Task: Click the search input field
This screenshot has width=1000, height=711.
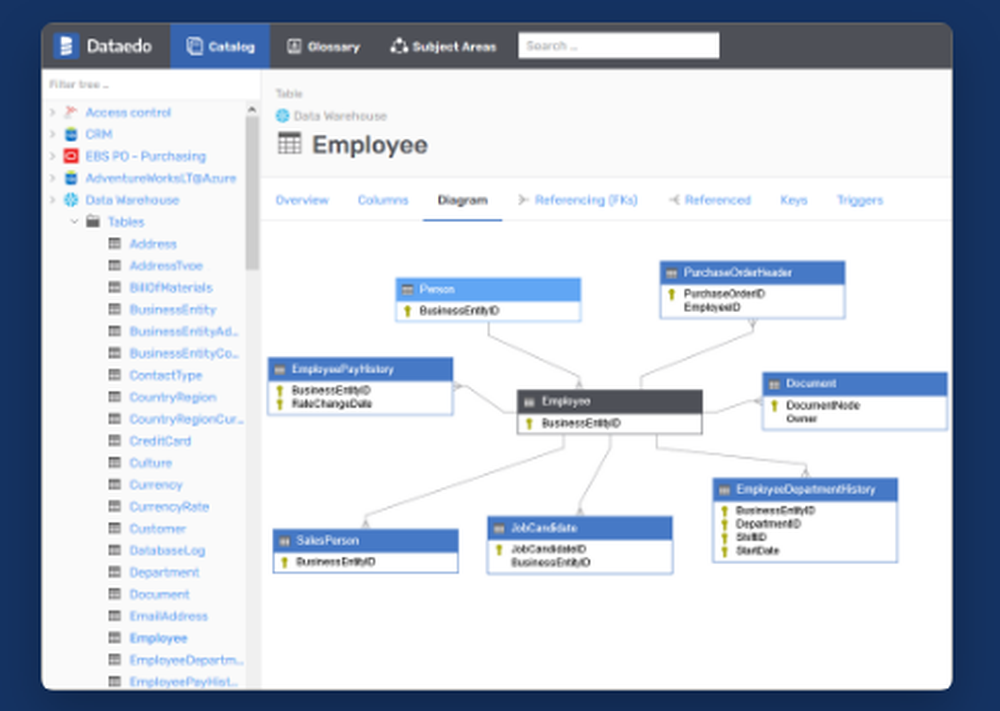Action: coord(619,46)
